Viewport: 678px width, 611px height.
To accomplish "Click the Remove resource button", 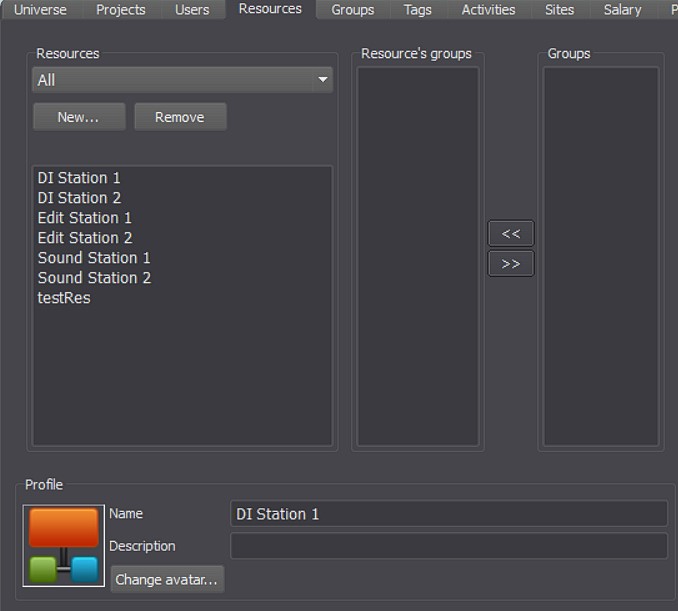I will pyautogui.click(x=180, y=117).
